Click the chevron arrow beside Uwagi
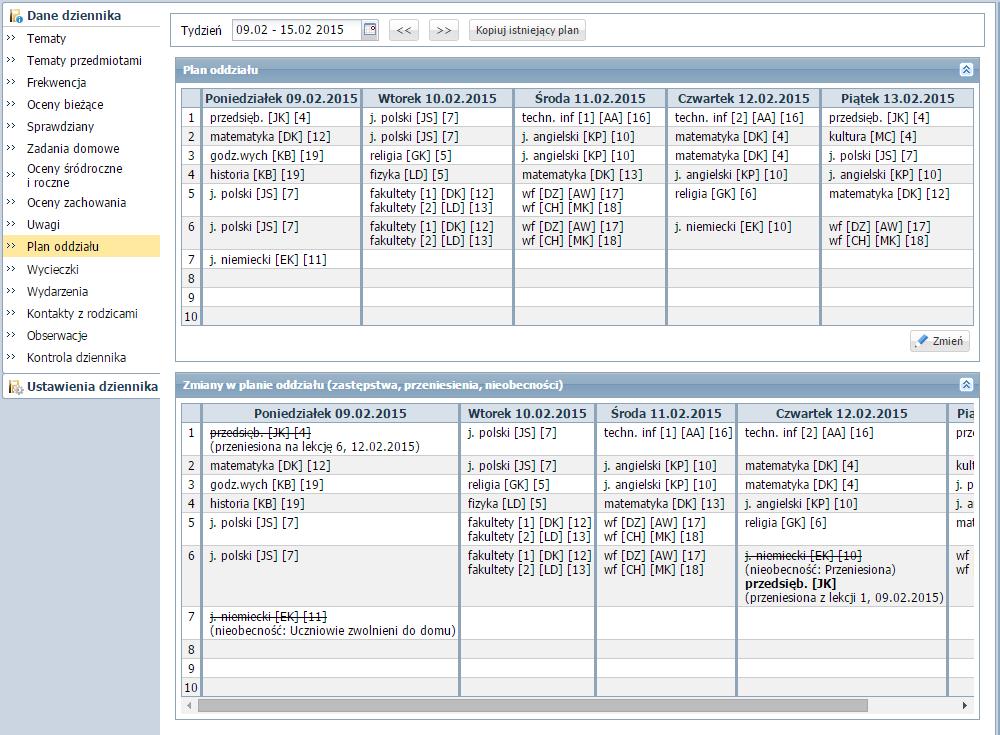 (11, 224)
